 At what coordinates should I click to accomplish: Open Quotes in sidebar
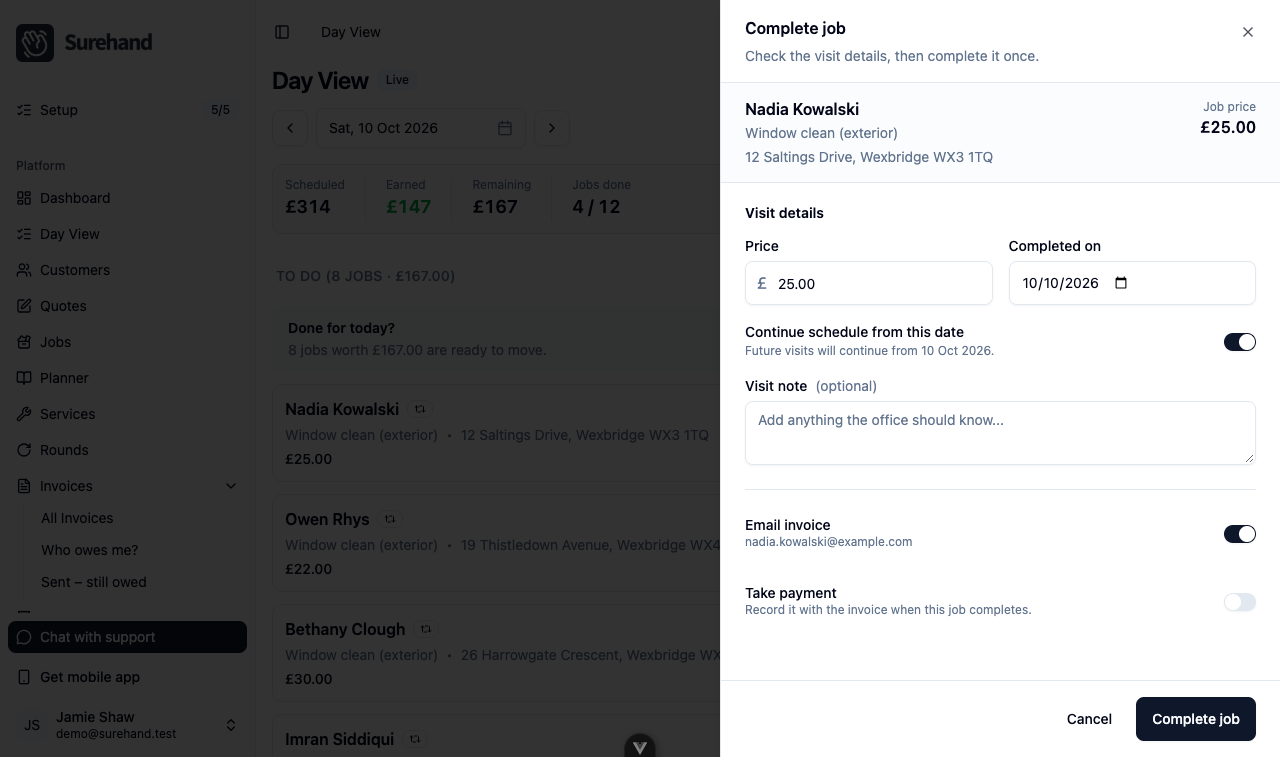[x=128, y=306]
